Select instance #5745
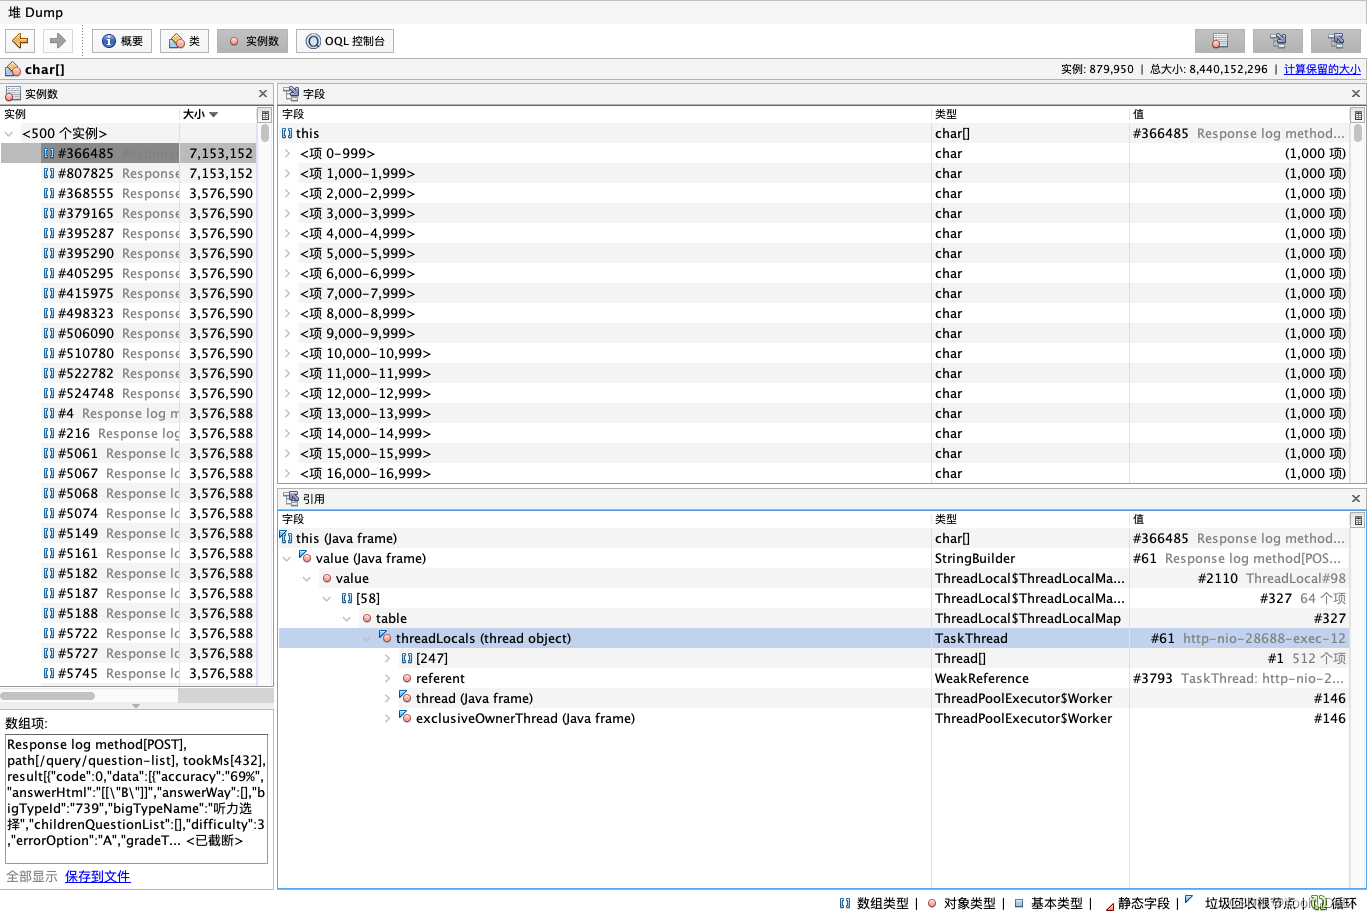 coord(128,673)
